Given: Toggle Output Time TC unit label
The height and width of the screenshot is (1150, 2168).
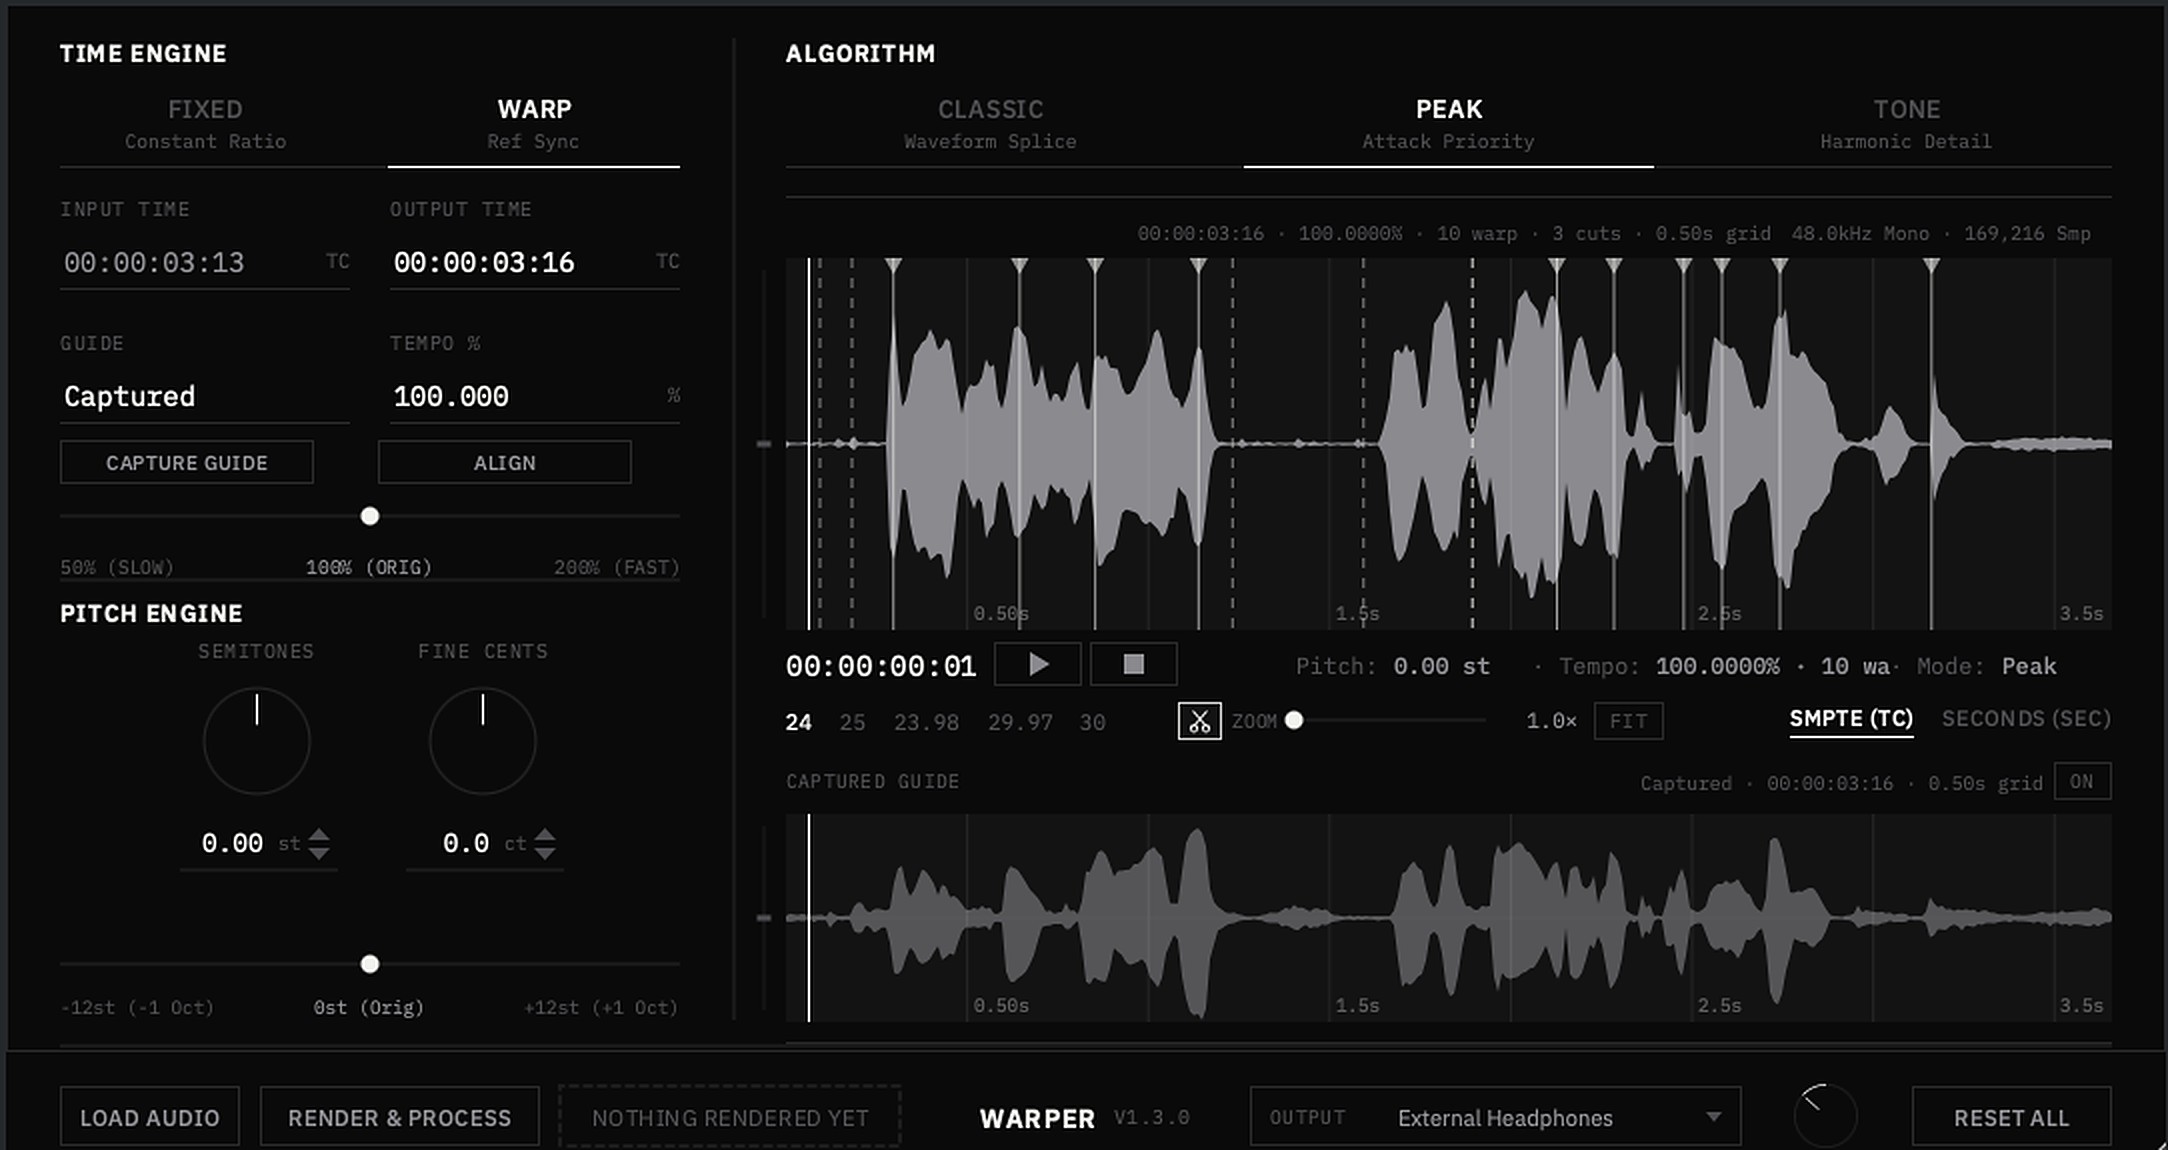Looking at the screenshot, I should 668,261.
